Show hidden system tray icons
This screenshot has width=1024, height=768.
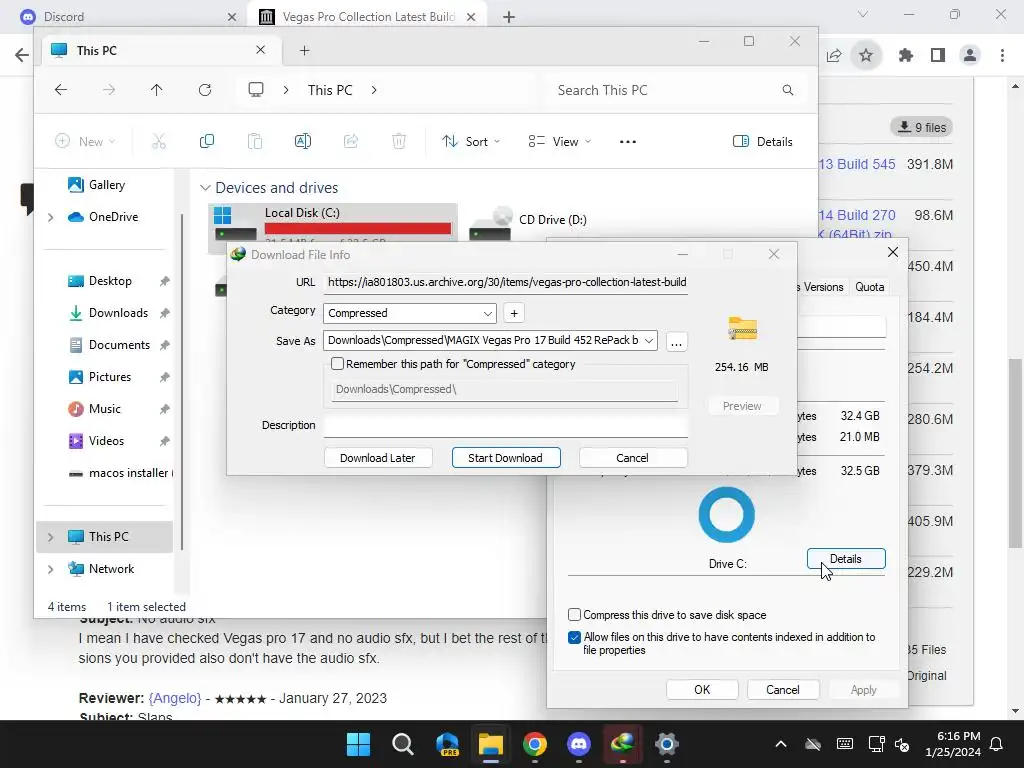[780, 744]
